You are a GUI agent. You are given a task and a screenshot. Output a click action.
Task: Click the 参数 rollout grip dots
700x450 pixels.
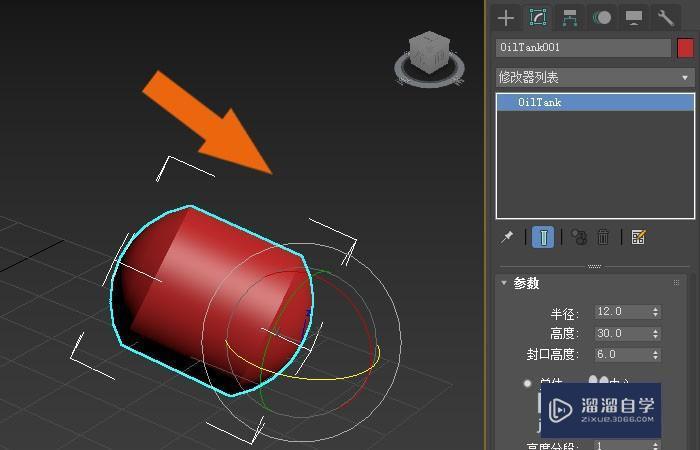pos(676,283)
